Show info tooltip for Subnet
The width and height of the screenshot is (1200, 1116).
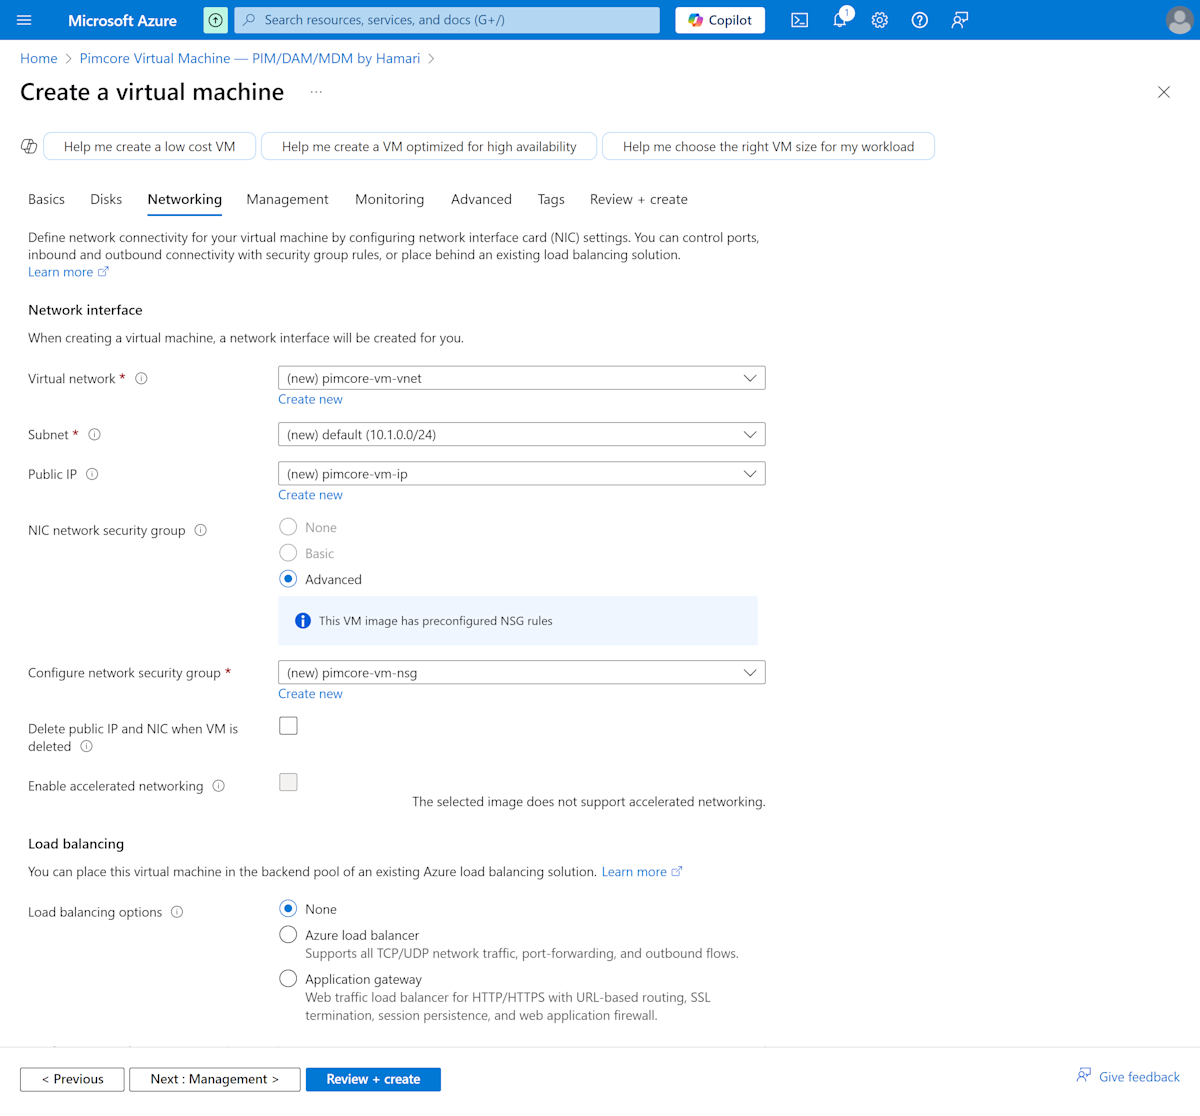coord(94,435)
